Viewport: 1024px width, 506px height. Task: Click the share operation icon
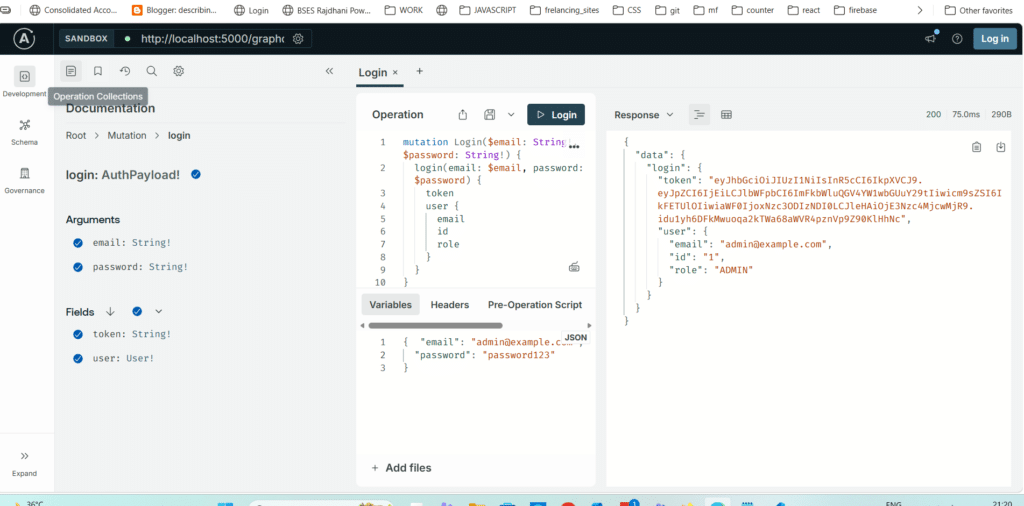pyautogui.click(x=462, y=115)
